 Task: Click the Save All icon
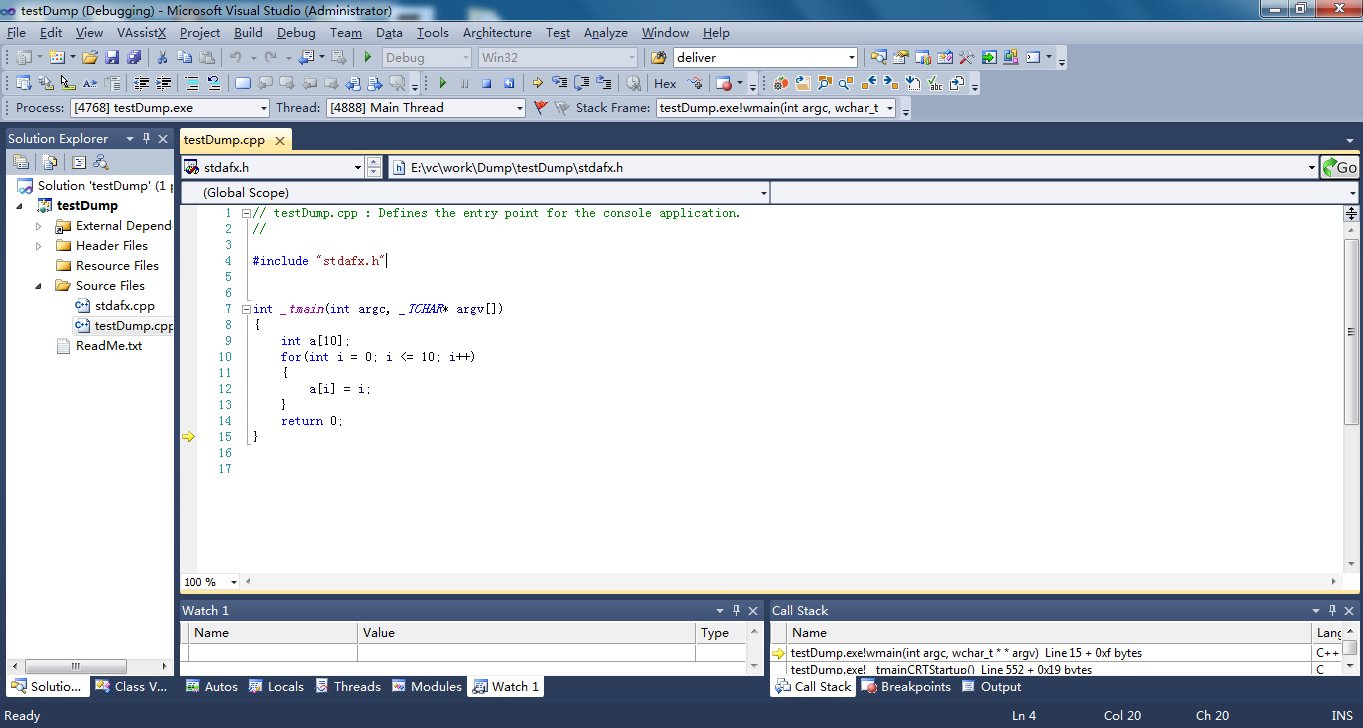click(133, 57)
